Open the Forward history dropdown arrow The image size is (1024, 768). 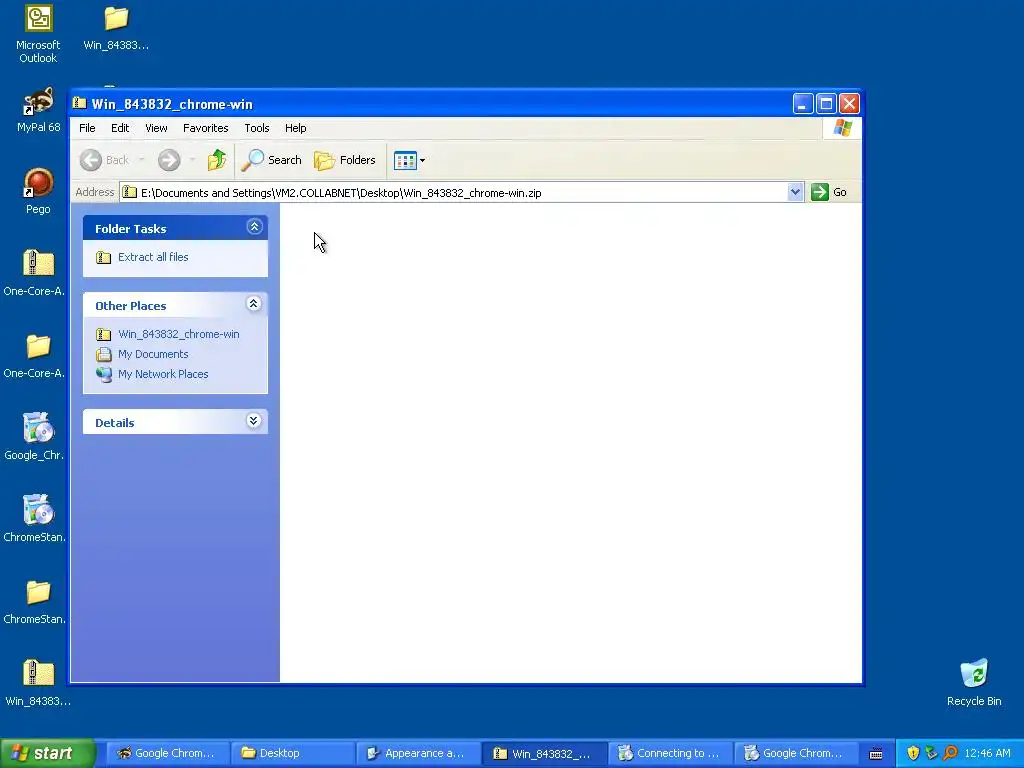pos(192,160)
